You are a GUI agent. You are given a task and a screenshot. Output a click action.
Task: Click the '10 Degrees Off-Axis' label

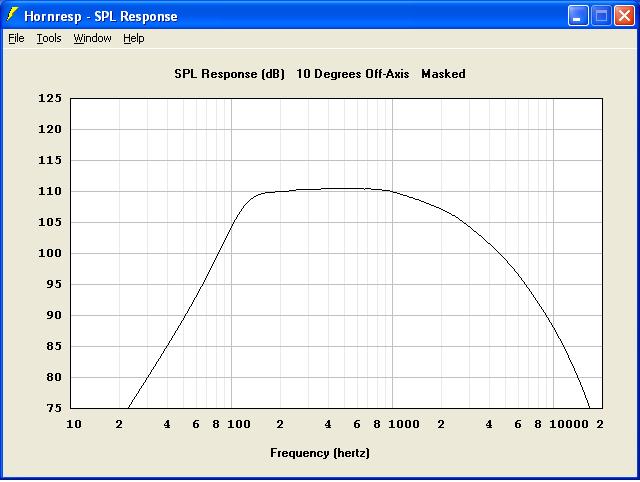353,74
